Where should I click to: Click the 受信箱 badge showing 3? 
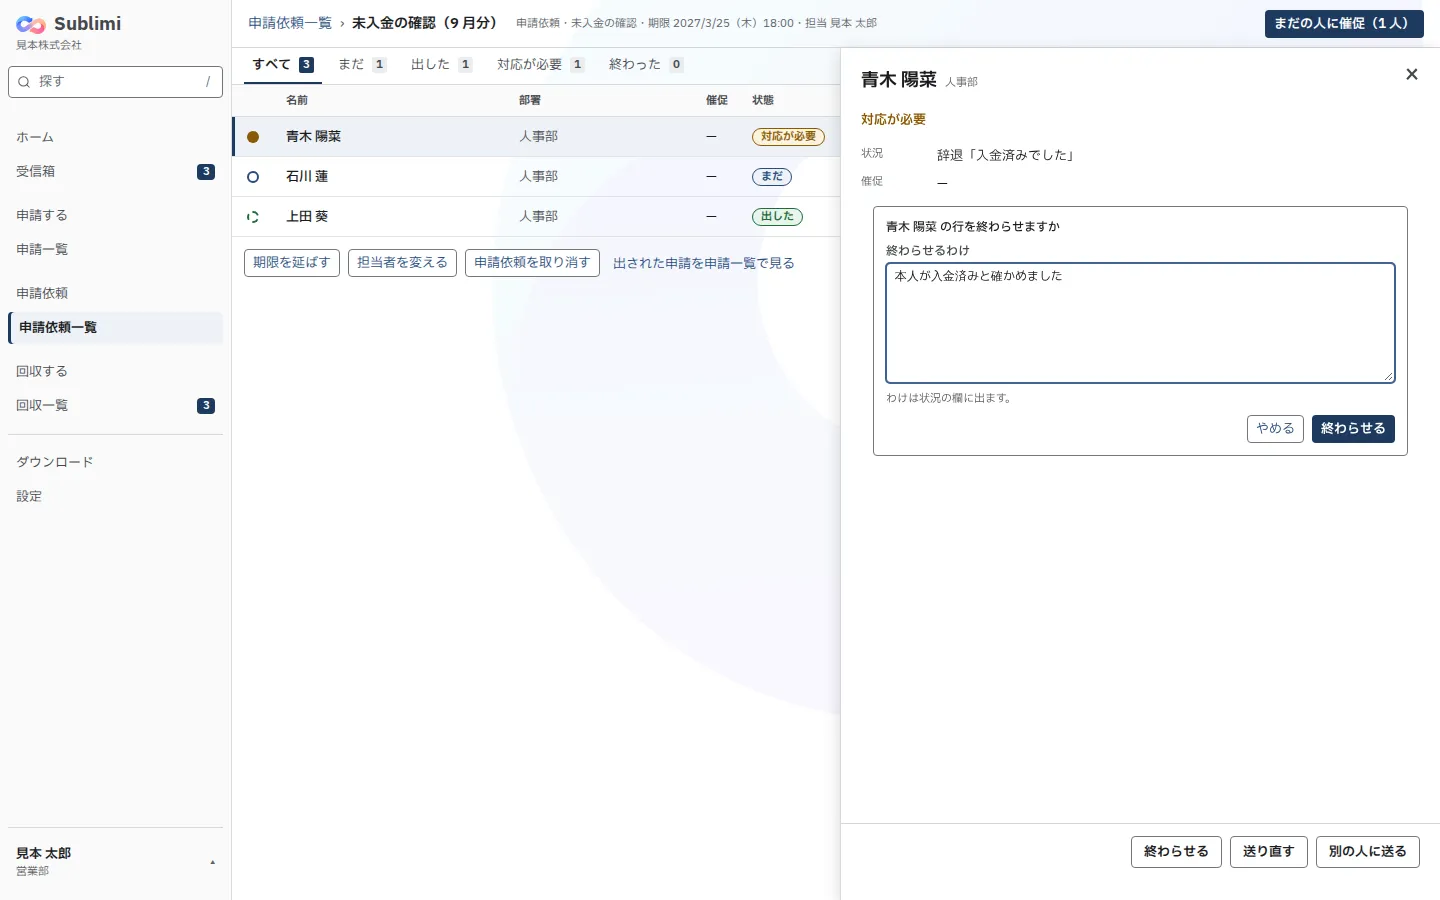pyautogui.click(x=206, y=172)
